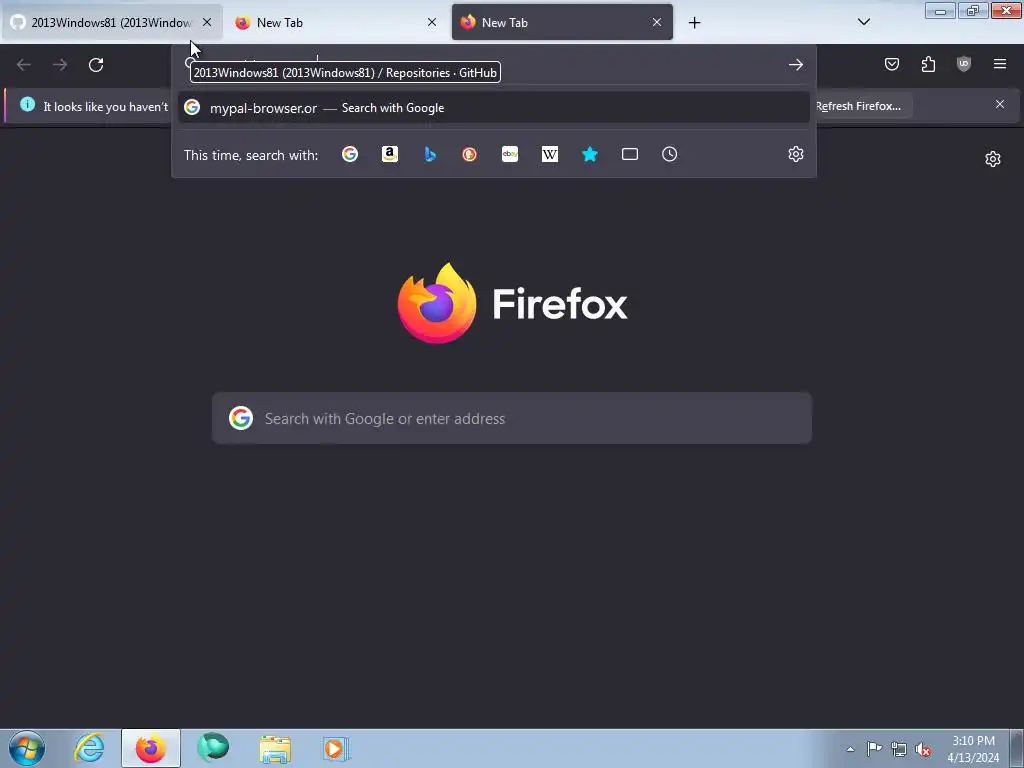Search history using the clock icon
This screenshot has height=768, width=1024.
coord(669,154)
